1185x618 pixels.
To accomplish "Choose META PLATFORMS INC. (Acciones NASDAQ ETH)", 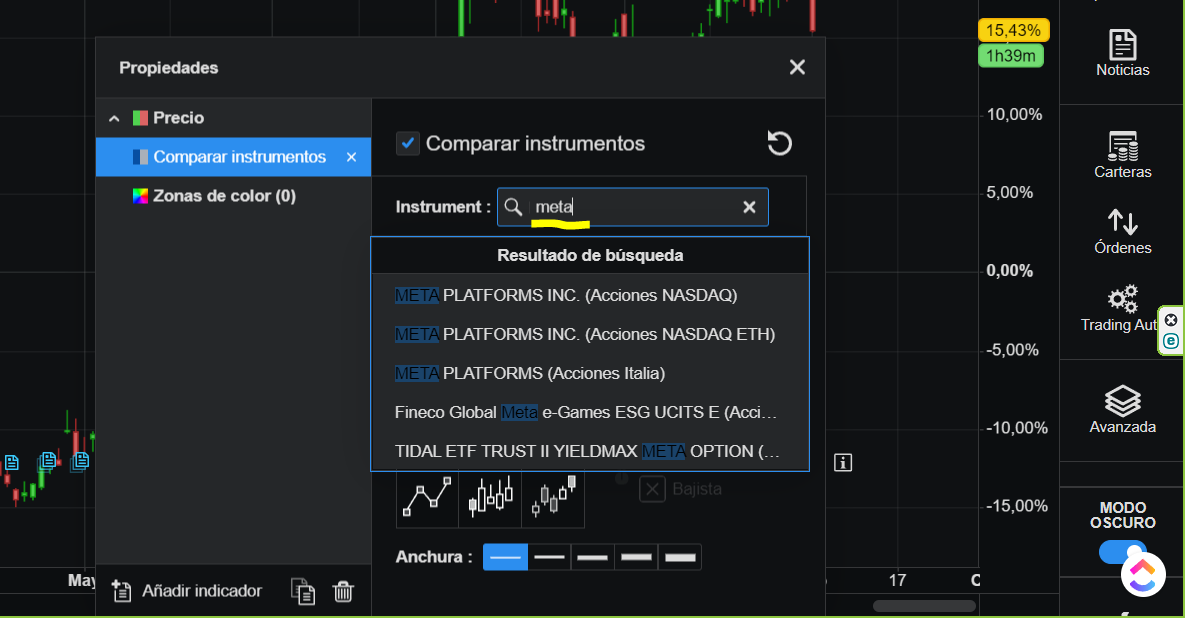I will (589, 334).
